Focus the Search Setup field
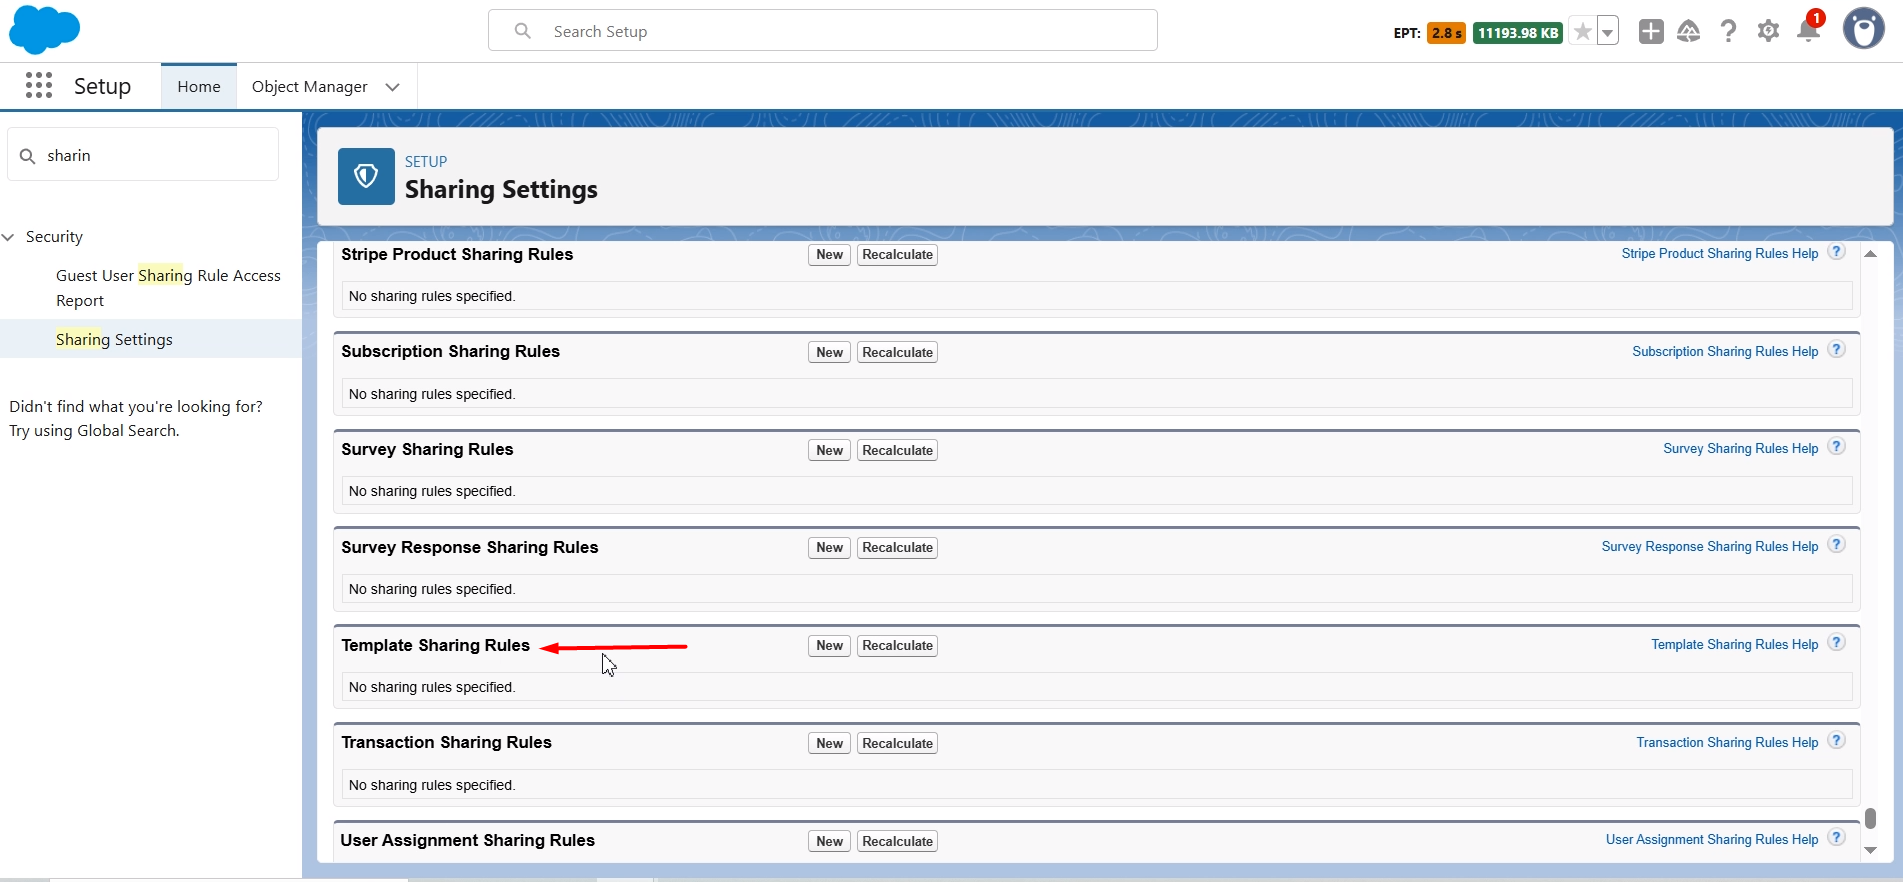1903x882 pixels. [823, 31]
